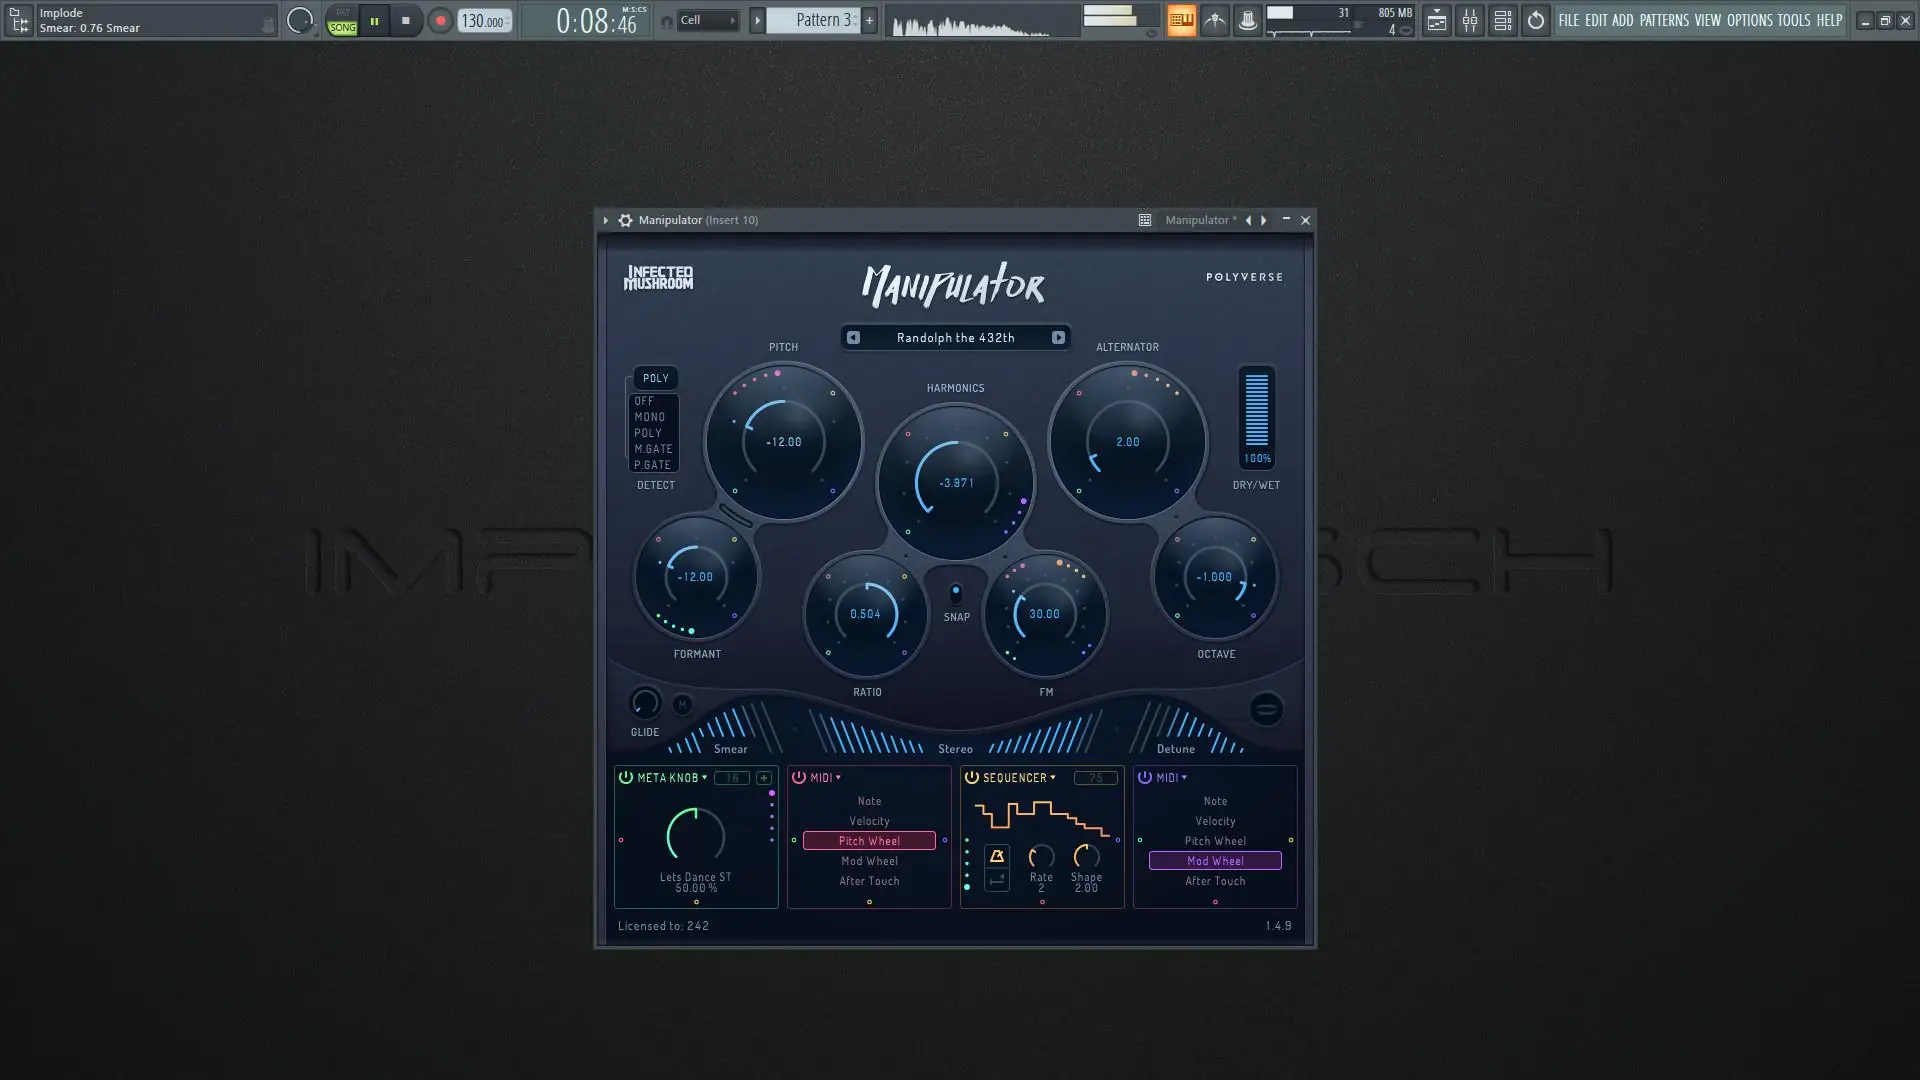The image size is (1920, 1080).
Task: Click the gear icon on the Manipulator window
Action: 626,220
